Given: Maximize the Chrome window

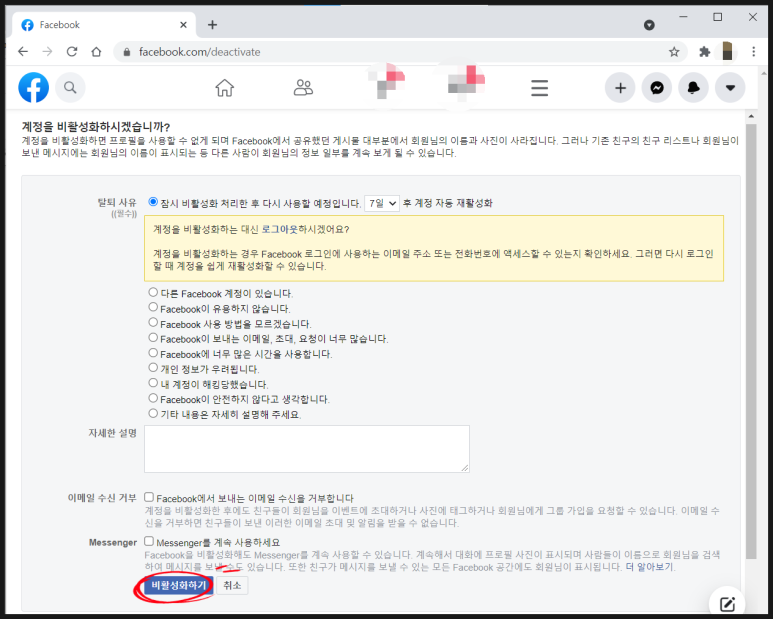Looking at the screenshot, I should point(718,17).
